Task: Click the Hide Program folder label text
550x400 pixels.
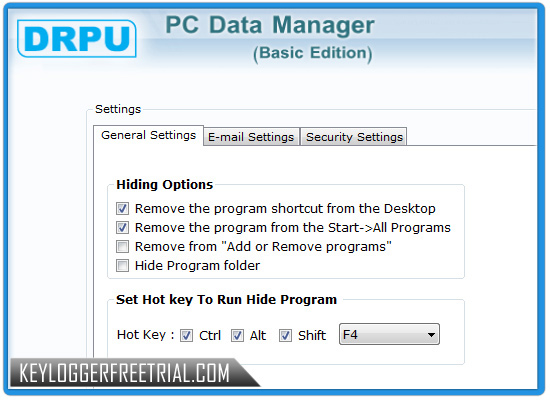Action: pos(197,266)
